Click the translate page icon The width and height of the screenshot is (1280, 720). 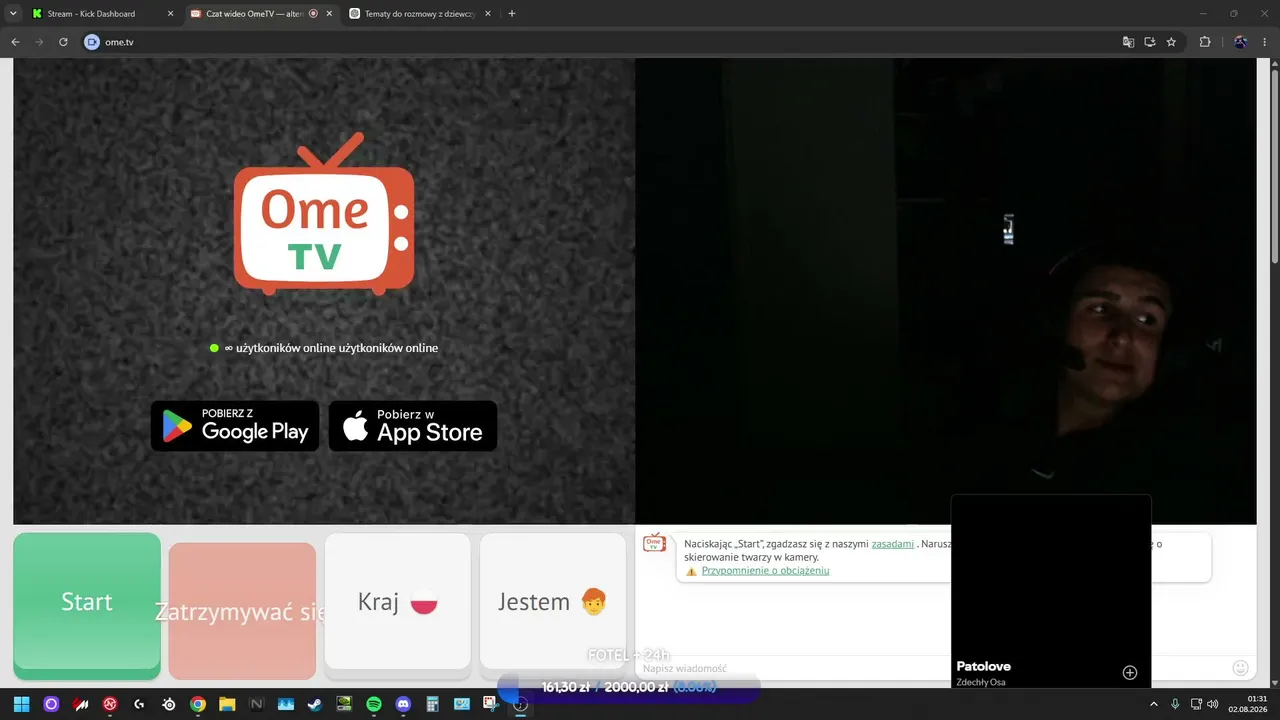pos(1128,42)
